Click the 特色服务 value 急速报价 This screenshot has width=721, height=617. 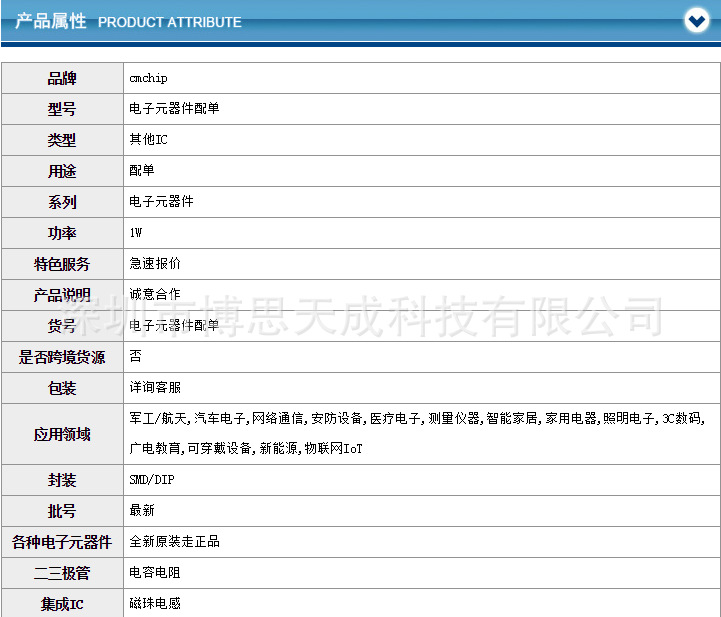click(x=155, y=263)
